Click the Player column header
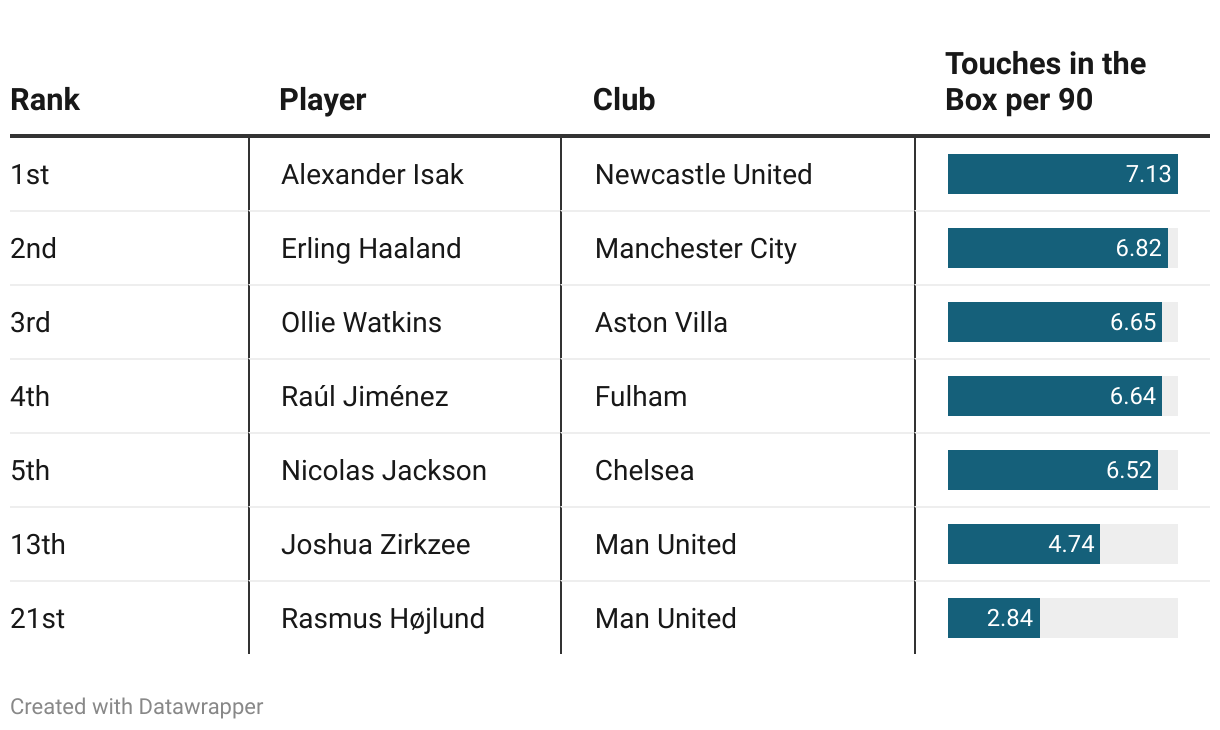This screenshot has width=1220, height=730. (x=323, y=100)
